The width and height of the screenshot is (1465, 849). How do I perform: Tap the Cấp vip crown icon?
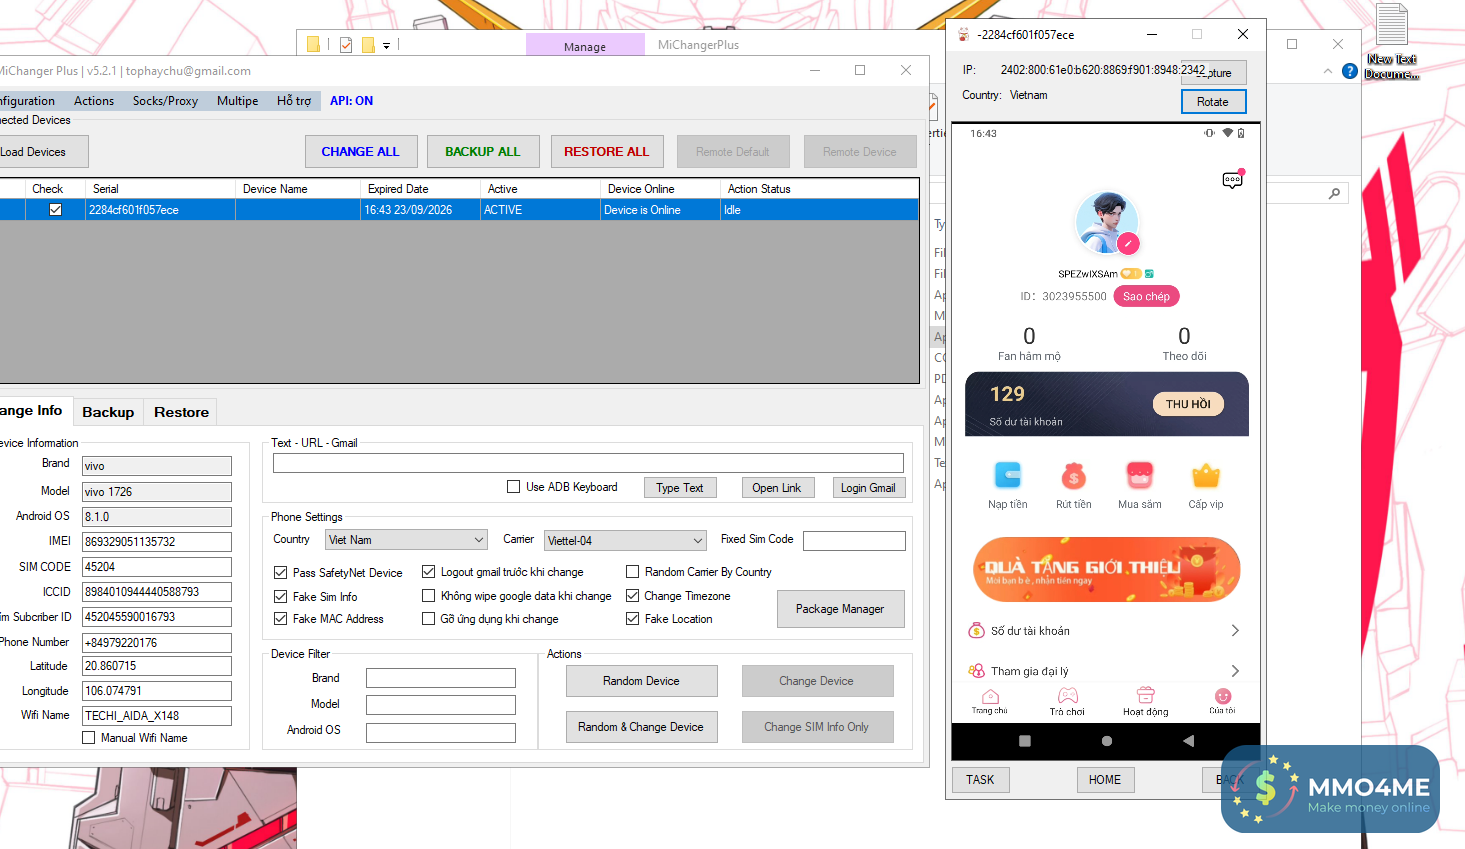1205,475
